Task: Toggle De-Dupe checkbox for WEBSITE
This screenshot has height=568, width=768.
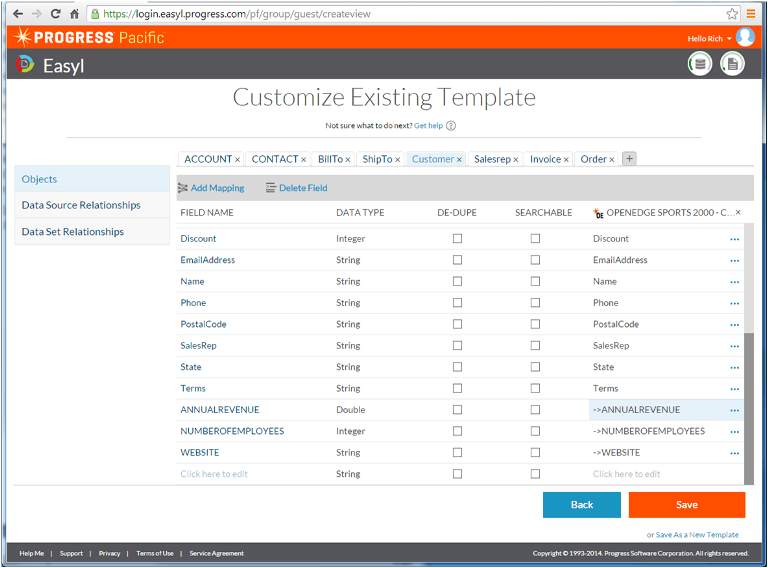Action: pos(457,453)
